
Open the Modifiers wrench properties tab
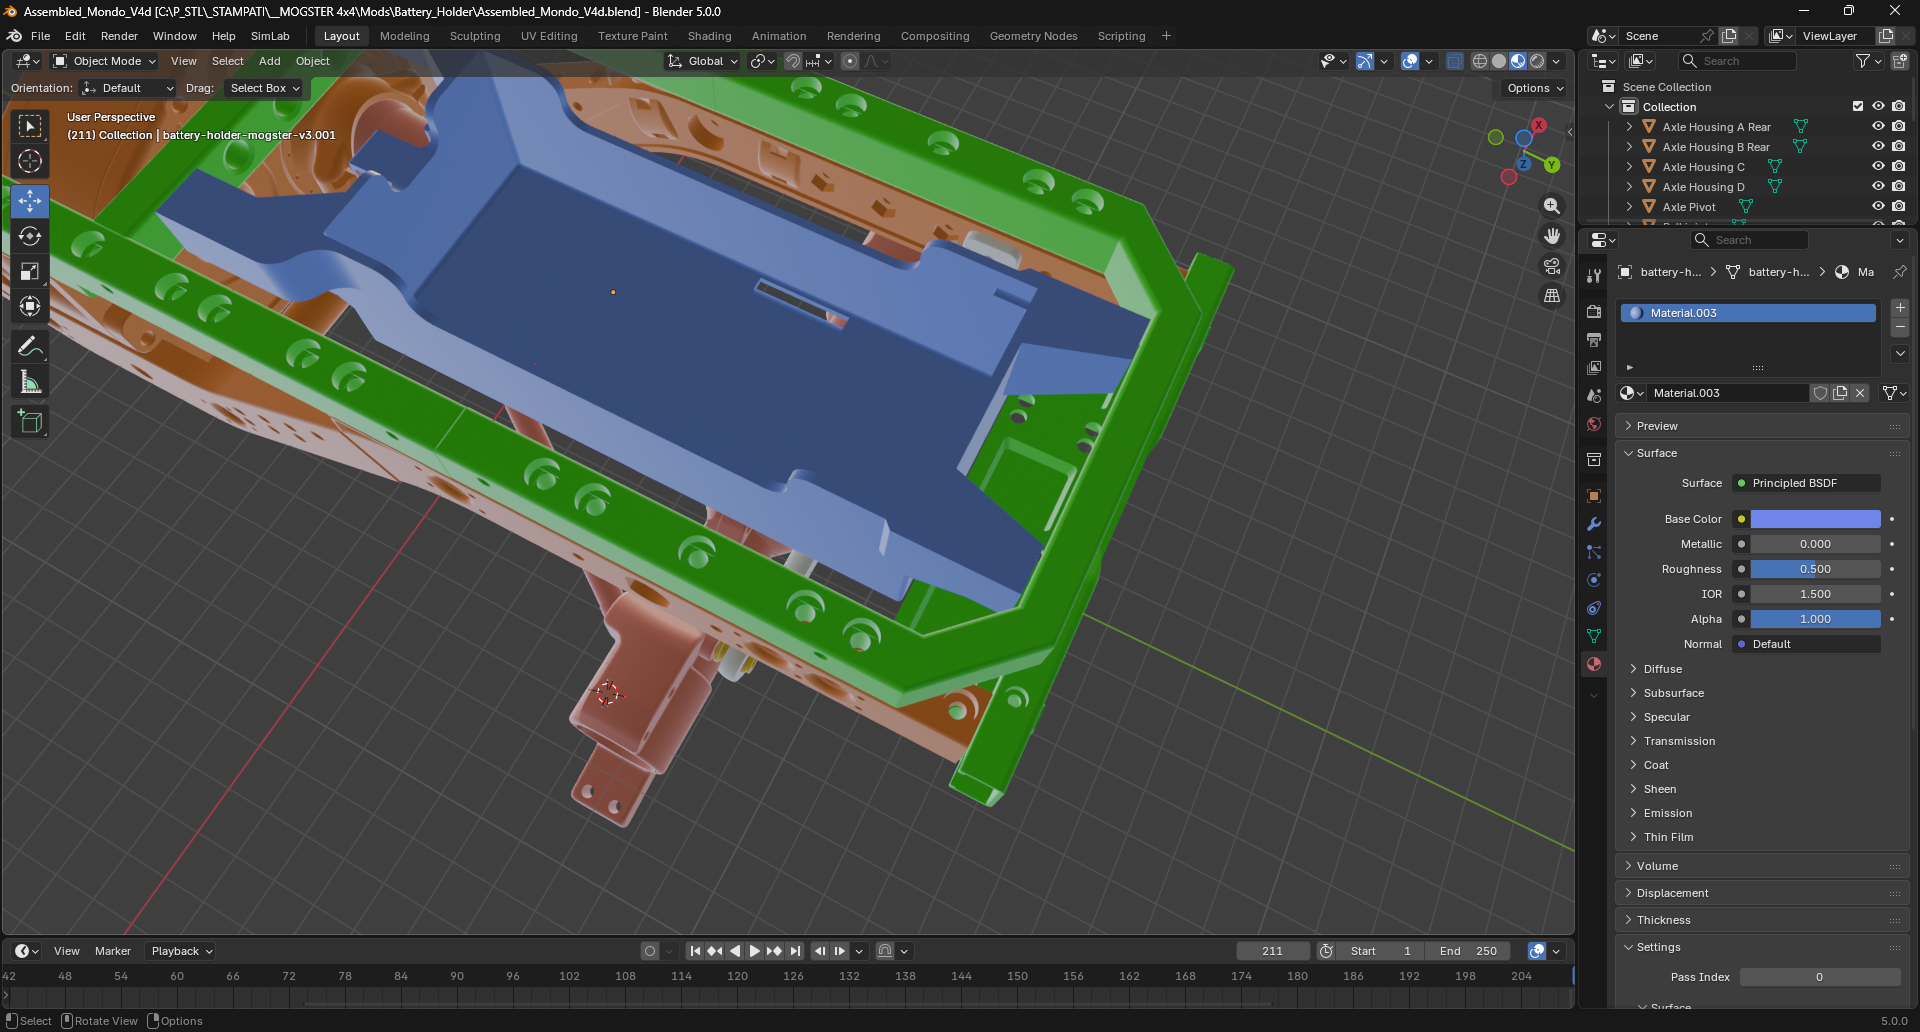pyautogui.click(x=1594, y=524)
